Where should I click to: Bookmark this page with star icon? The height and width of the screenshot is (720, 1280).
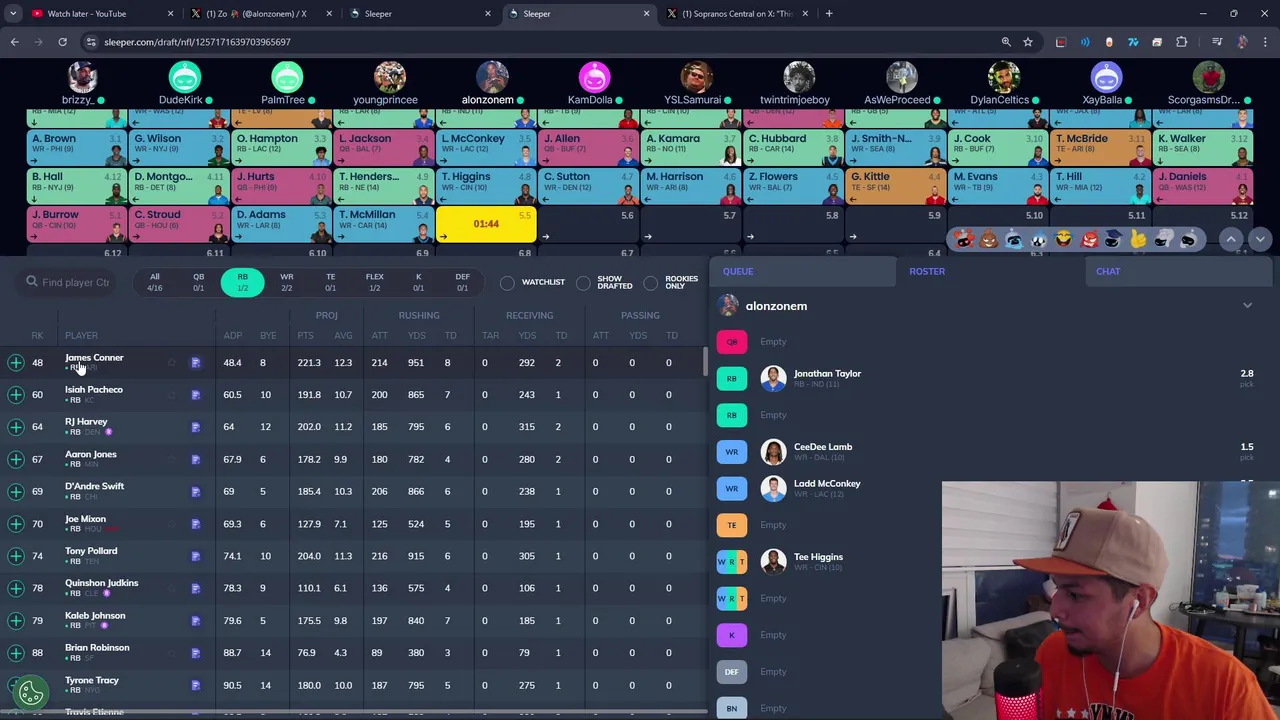coord(1028,42)
